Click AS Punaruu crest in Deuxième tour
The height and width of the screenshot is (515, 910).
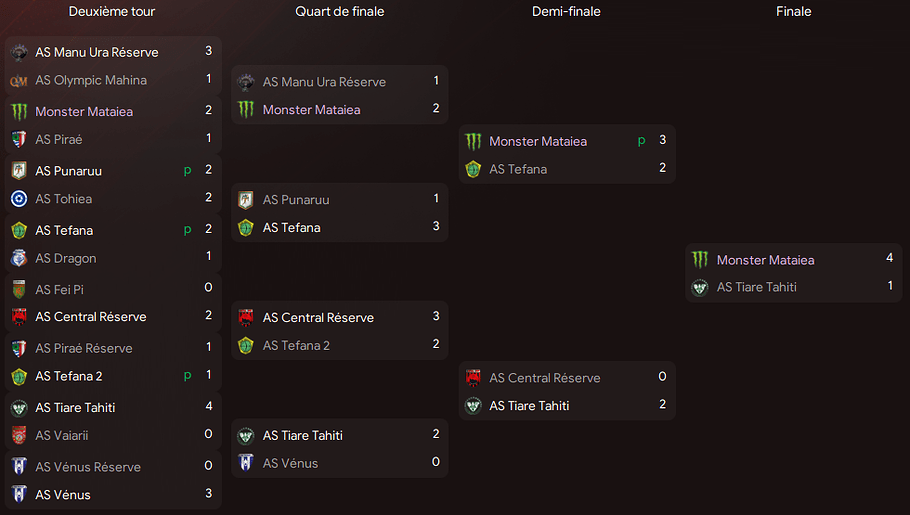19,171
